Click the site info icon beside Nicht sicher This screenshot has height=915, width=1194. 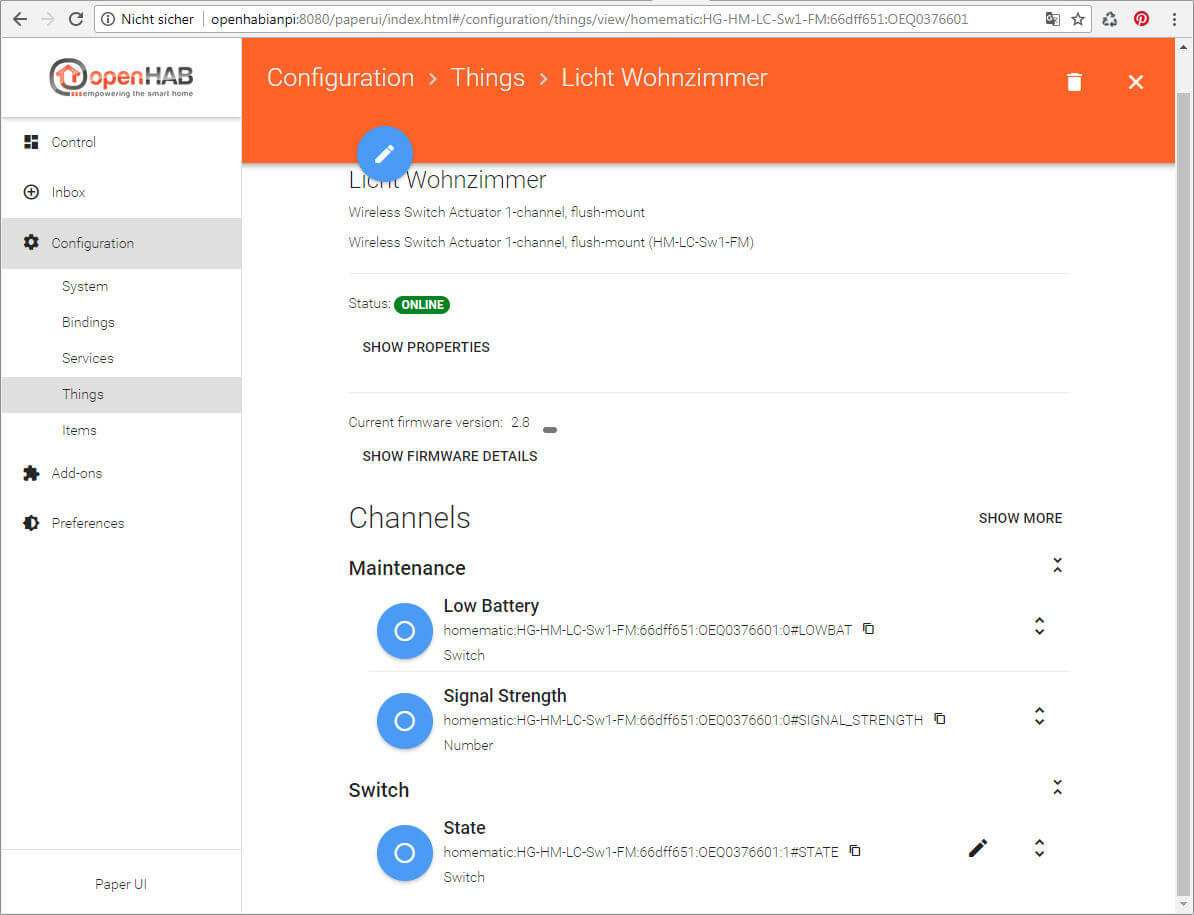tap(108, 19)
